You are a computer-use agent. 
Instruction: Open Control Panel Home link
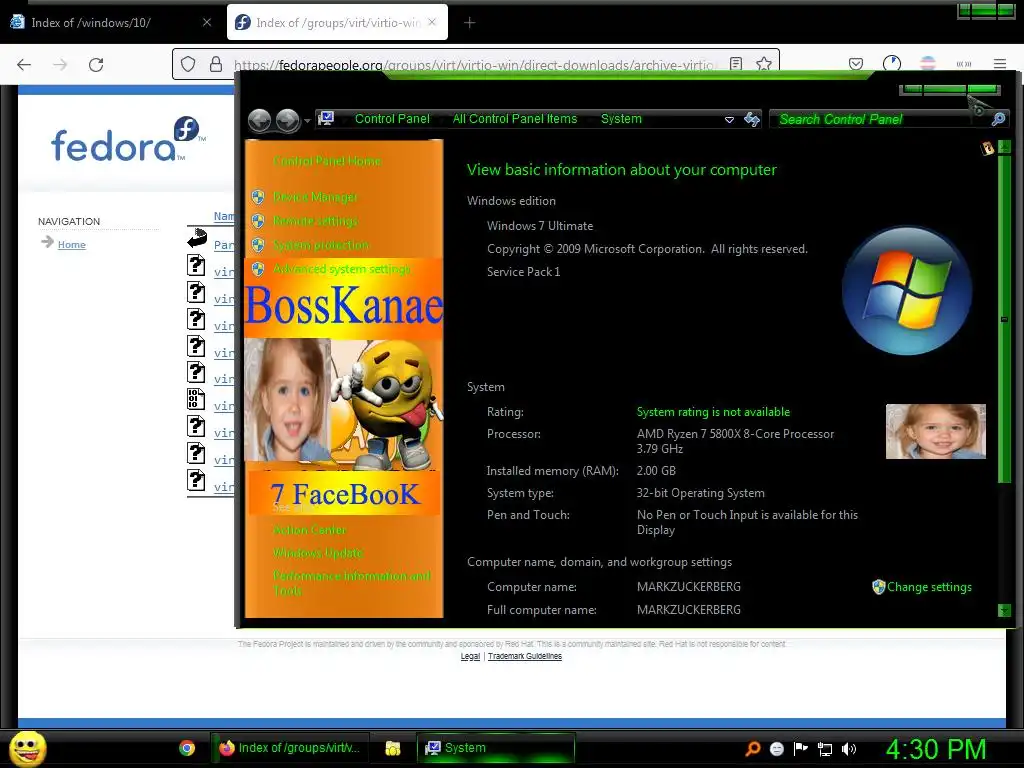tap(327, 161)
